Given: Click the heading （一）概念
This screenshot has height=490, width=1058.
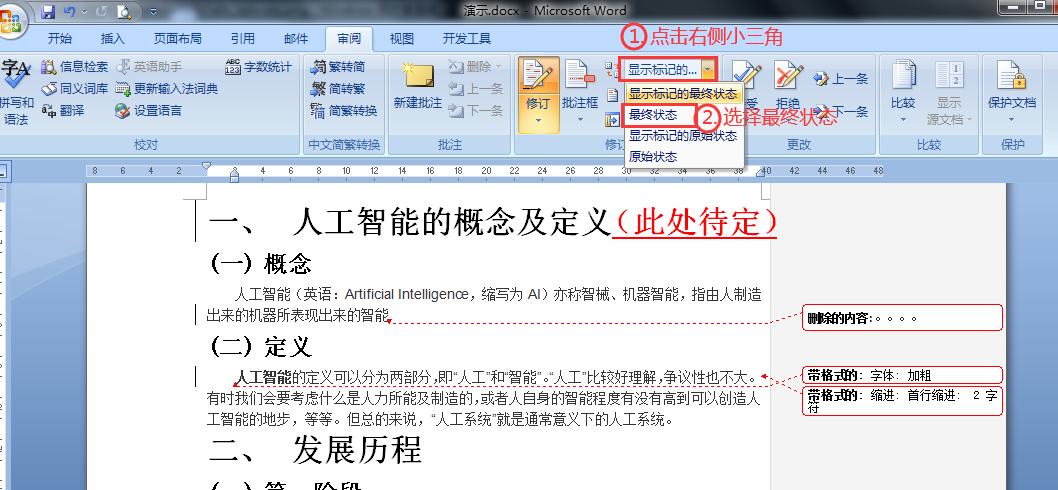Looking at the screenshot, I should point(260,264).
